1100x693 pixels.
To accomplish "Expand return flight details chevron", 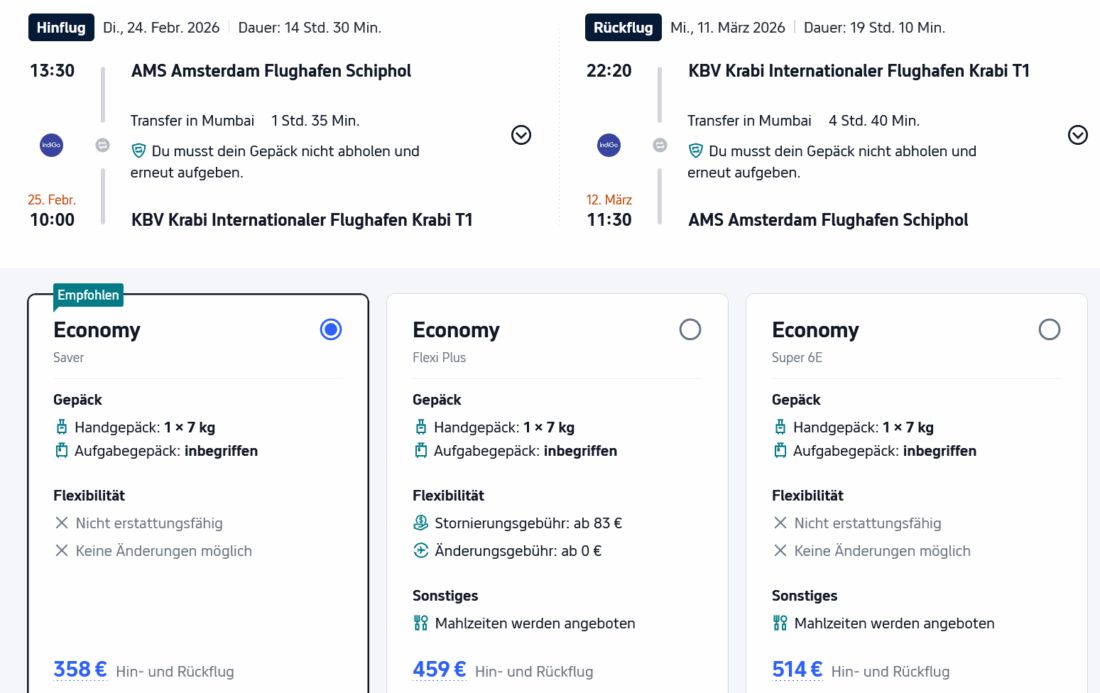I will (x=1078, y=135).
